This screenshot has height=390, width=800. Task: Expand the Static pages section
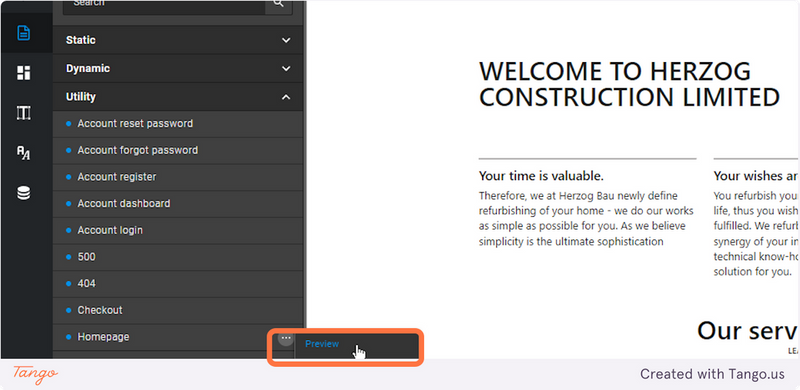[178, 40]
